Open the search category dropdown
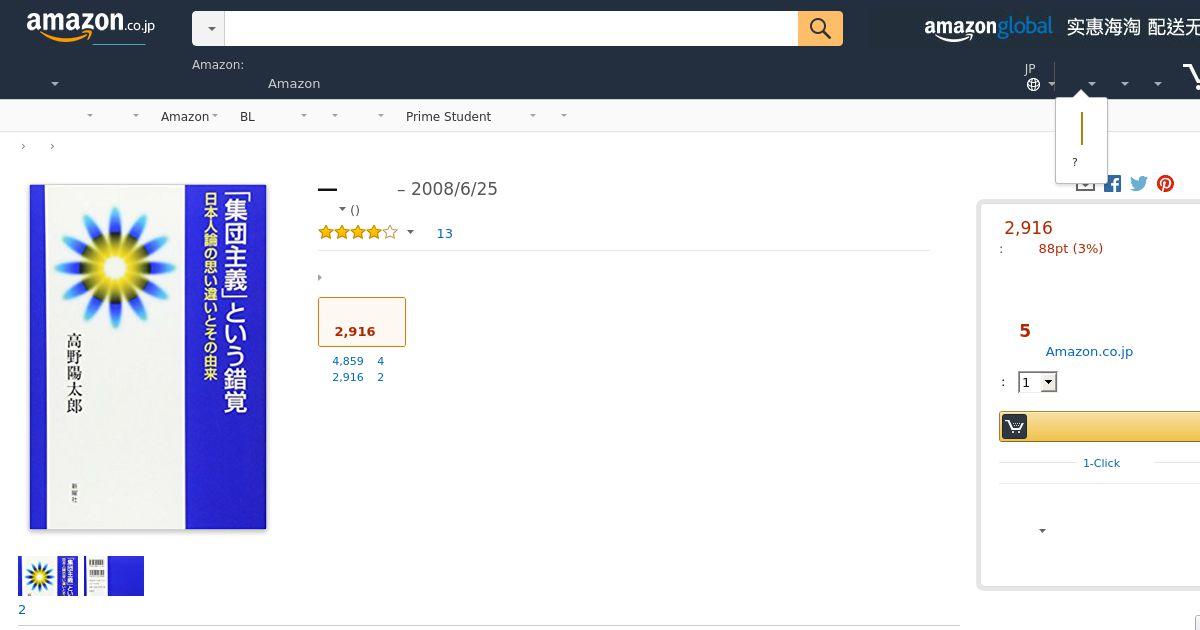Viewport: 1200px width, 630px height. [209, 29]
